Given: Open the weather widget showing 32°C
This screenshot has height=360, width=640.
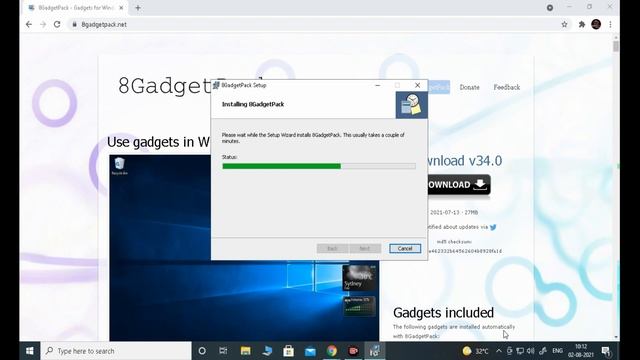Looking at the screenshot, I should click(x=476, y=351).
